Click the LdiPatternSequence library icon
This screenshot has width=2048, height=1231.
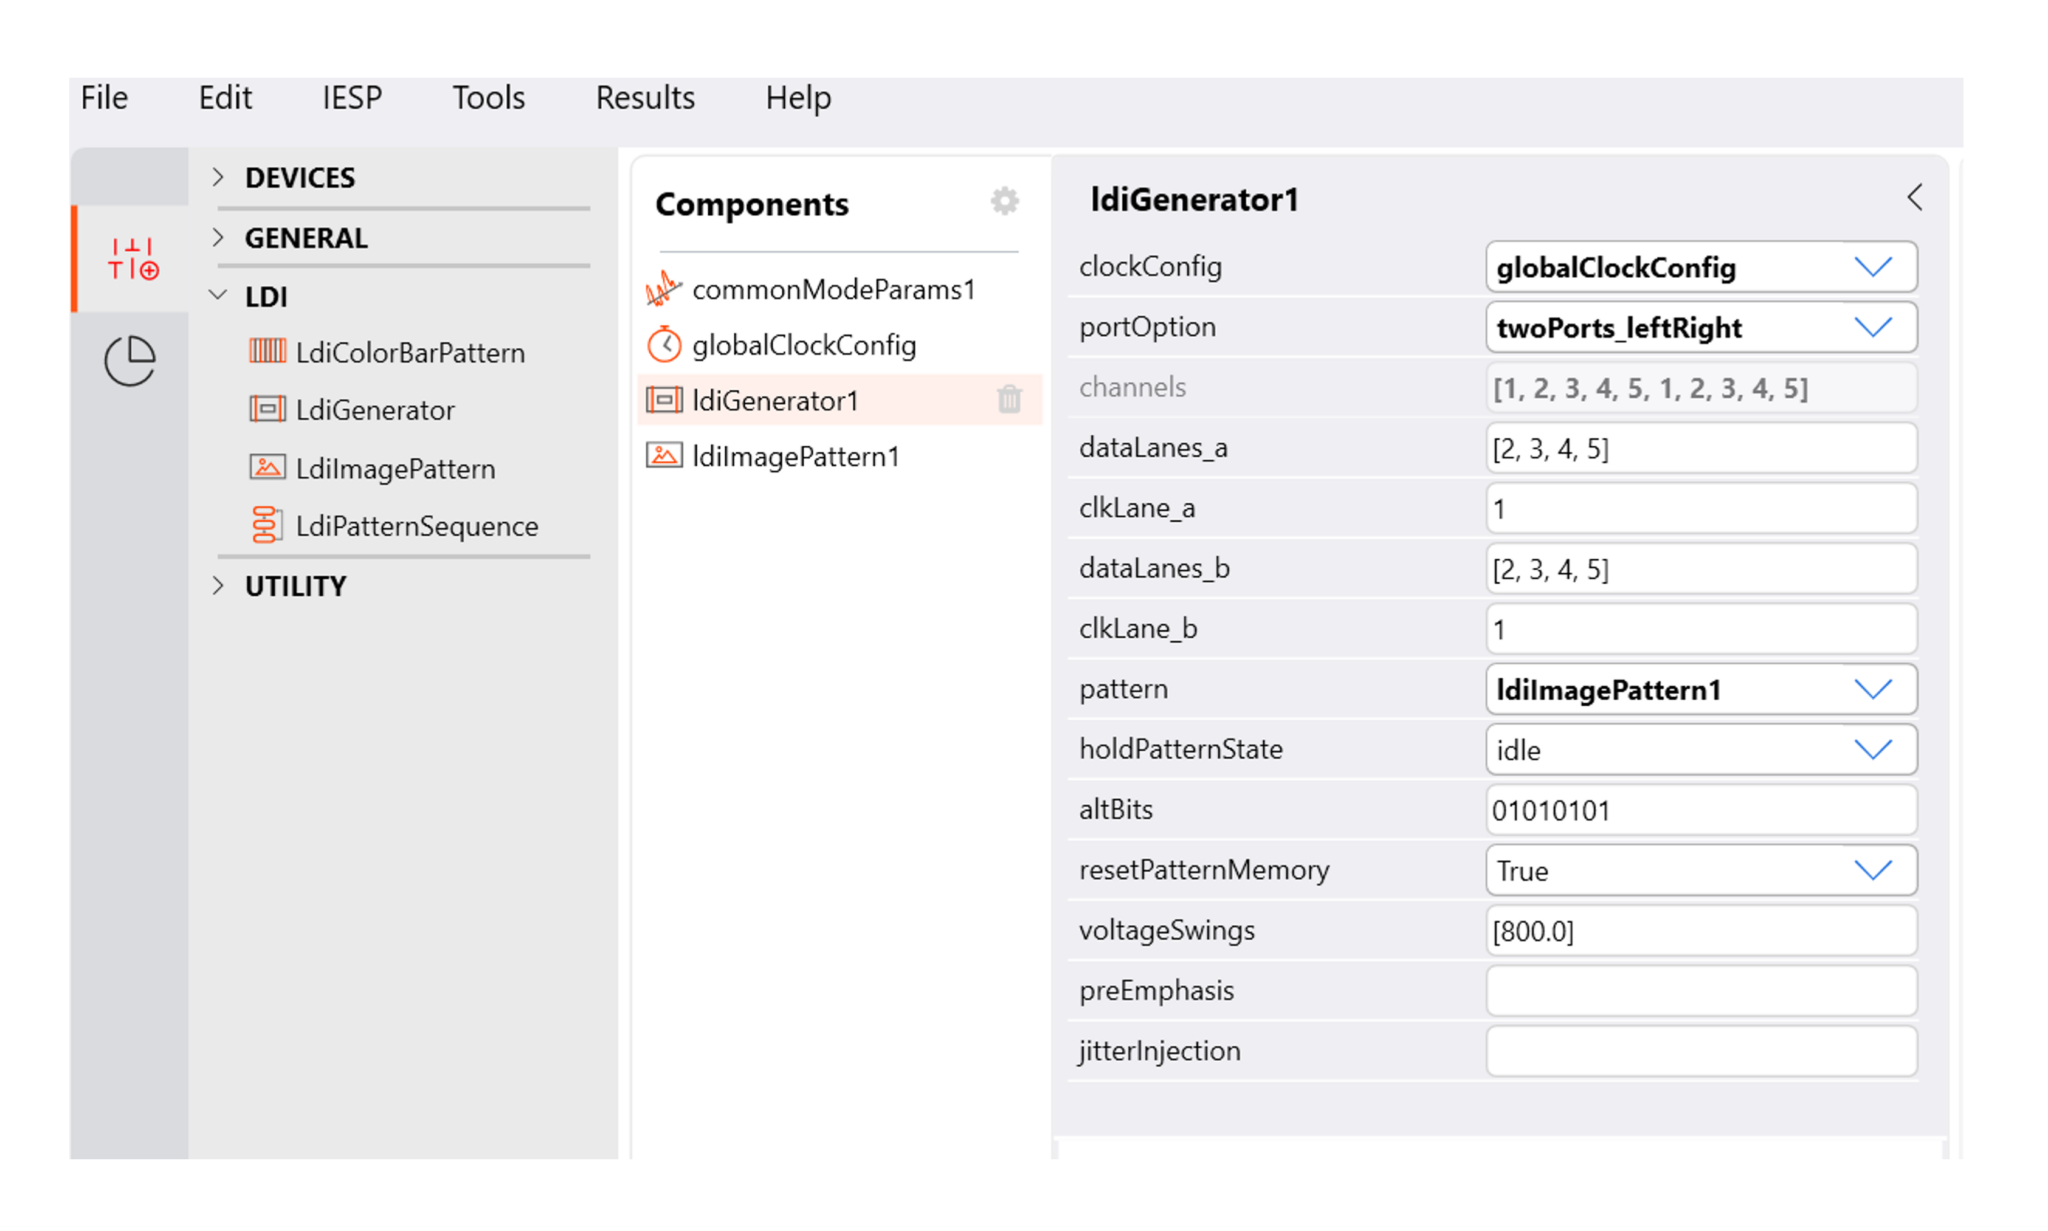pos(266,525)
